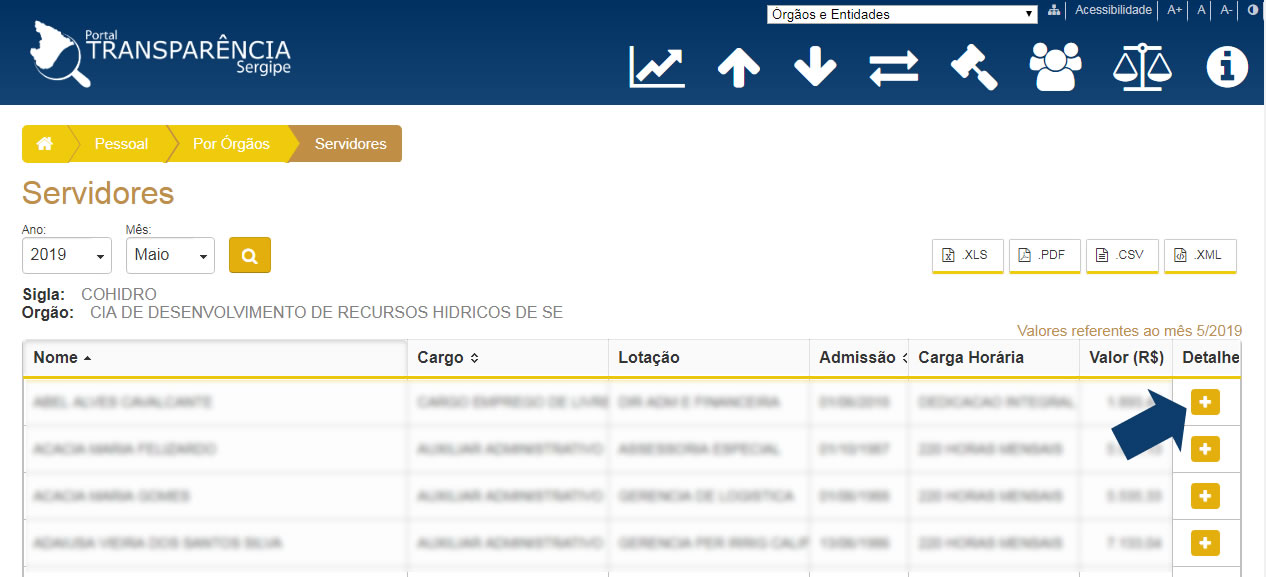Expand details of first table row
This screenshot has width=1266, height=577.
tap(1204, 402)
